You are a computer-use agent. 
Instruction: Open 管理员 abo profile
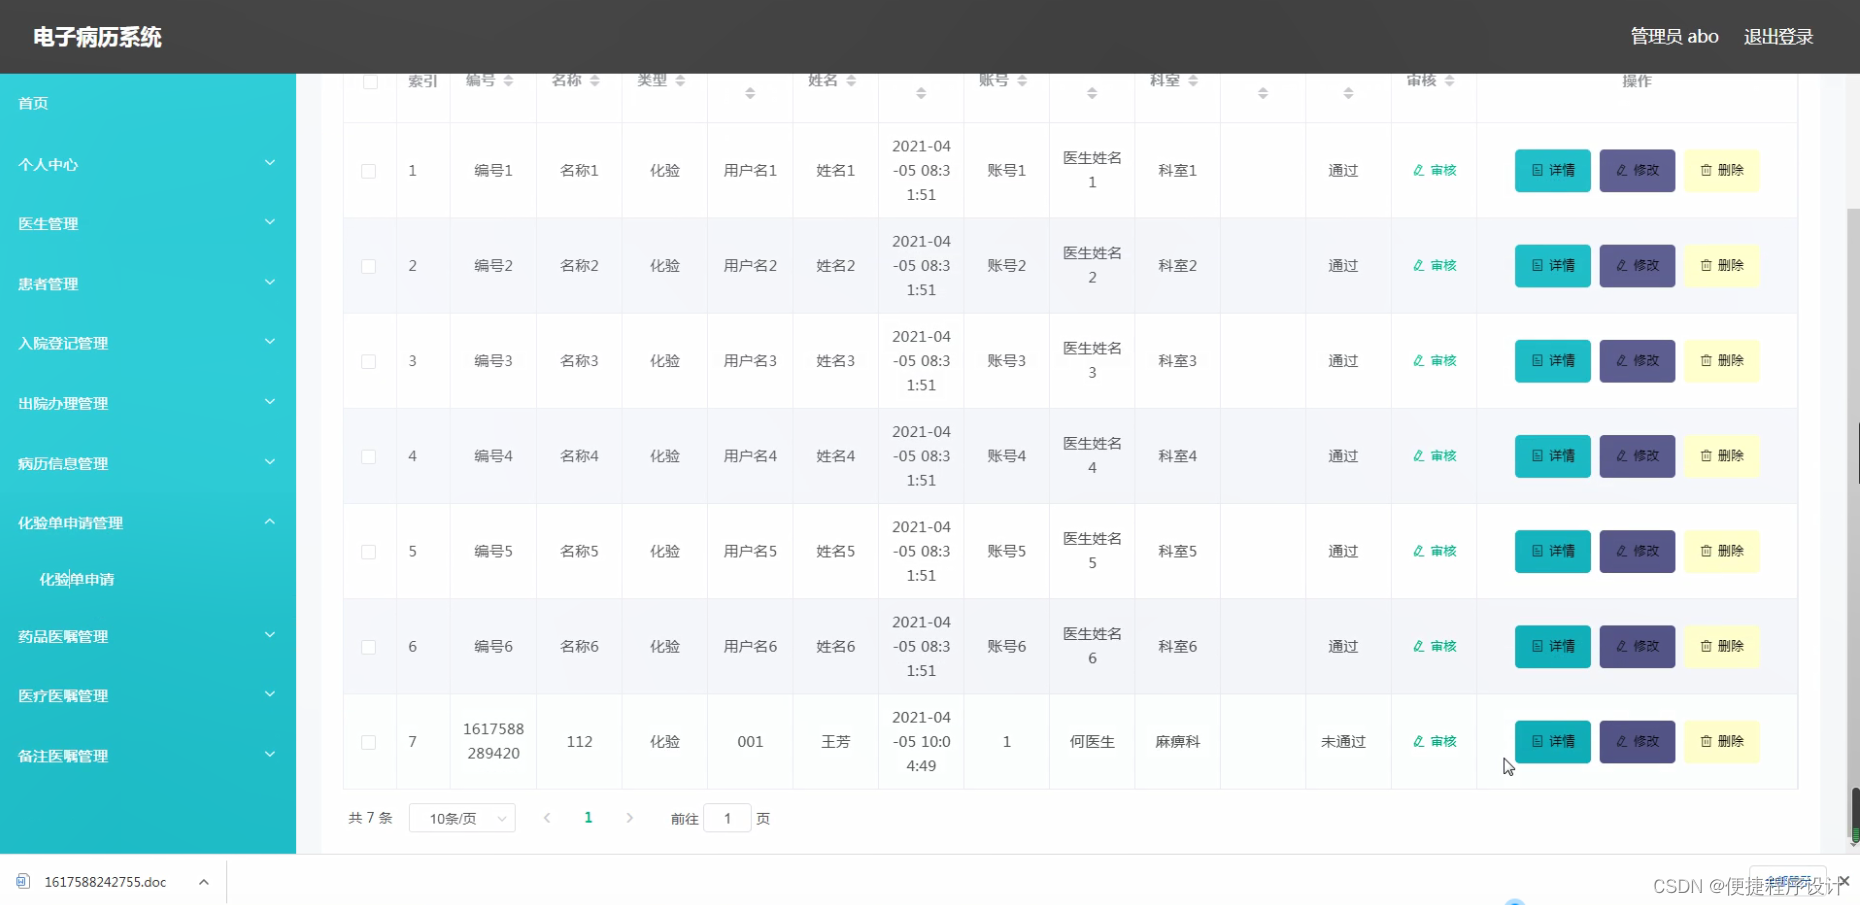pos(1674,37)
